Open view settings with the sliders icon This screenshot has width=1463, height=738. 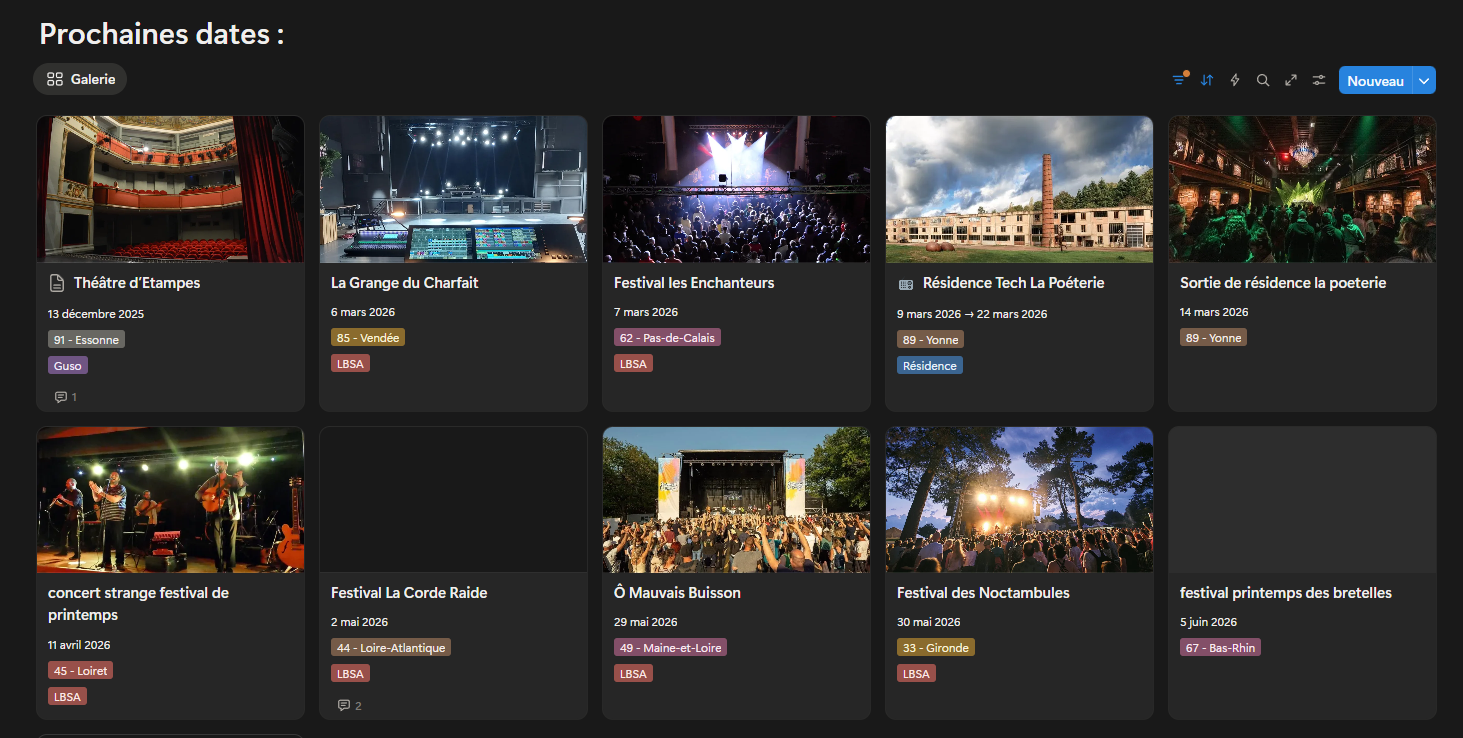point(1318,79)
